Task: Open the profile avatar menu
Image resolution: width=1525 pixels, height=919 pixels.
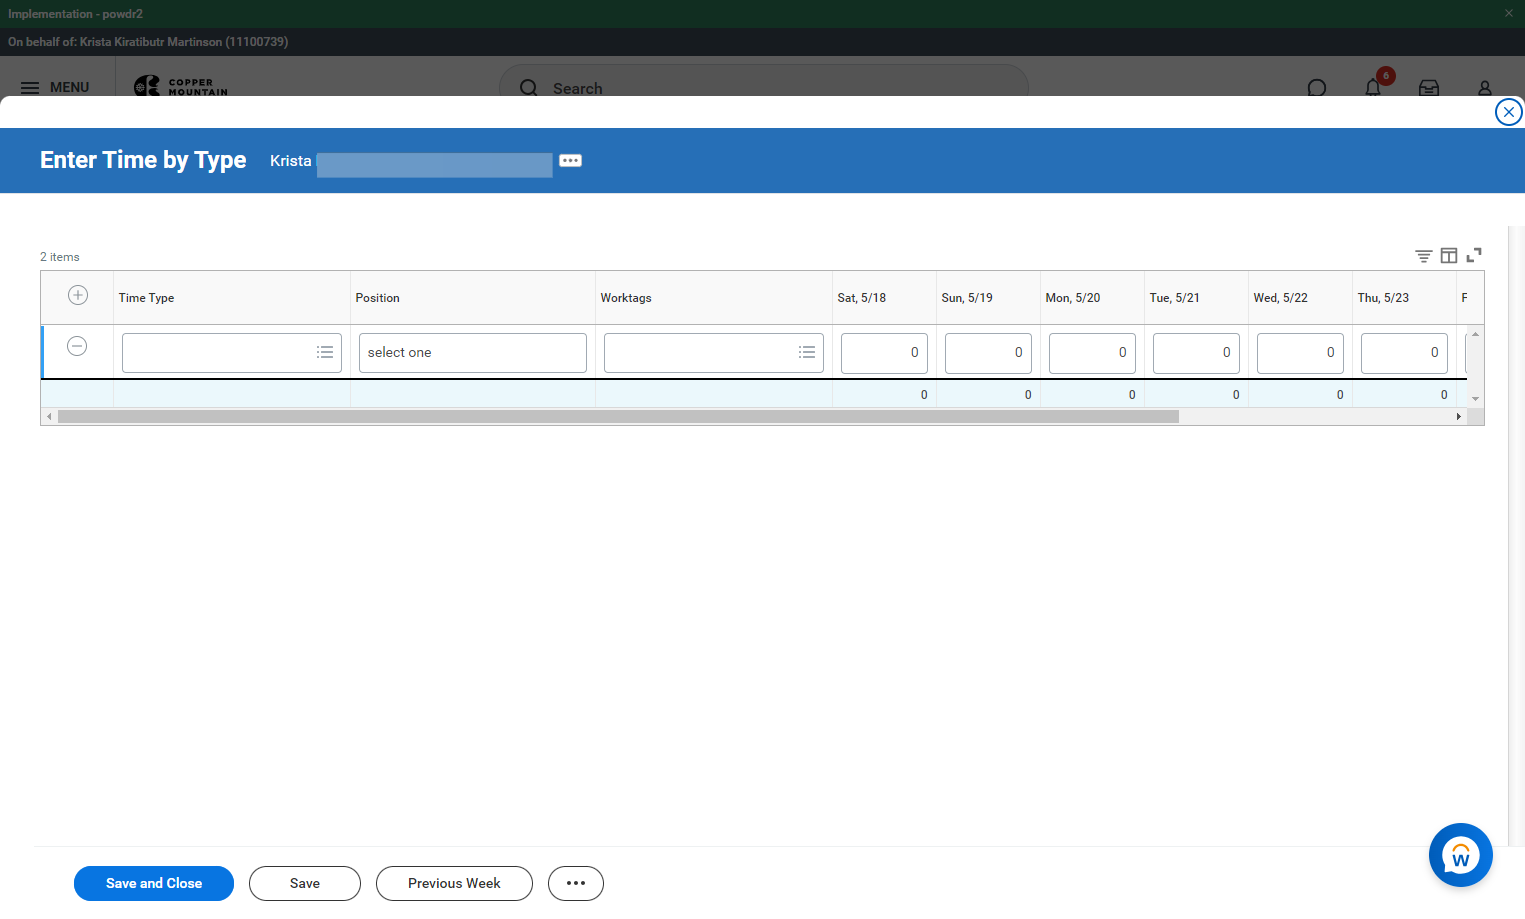Action: tap(1485, 88)
